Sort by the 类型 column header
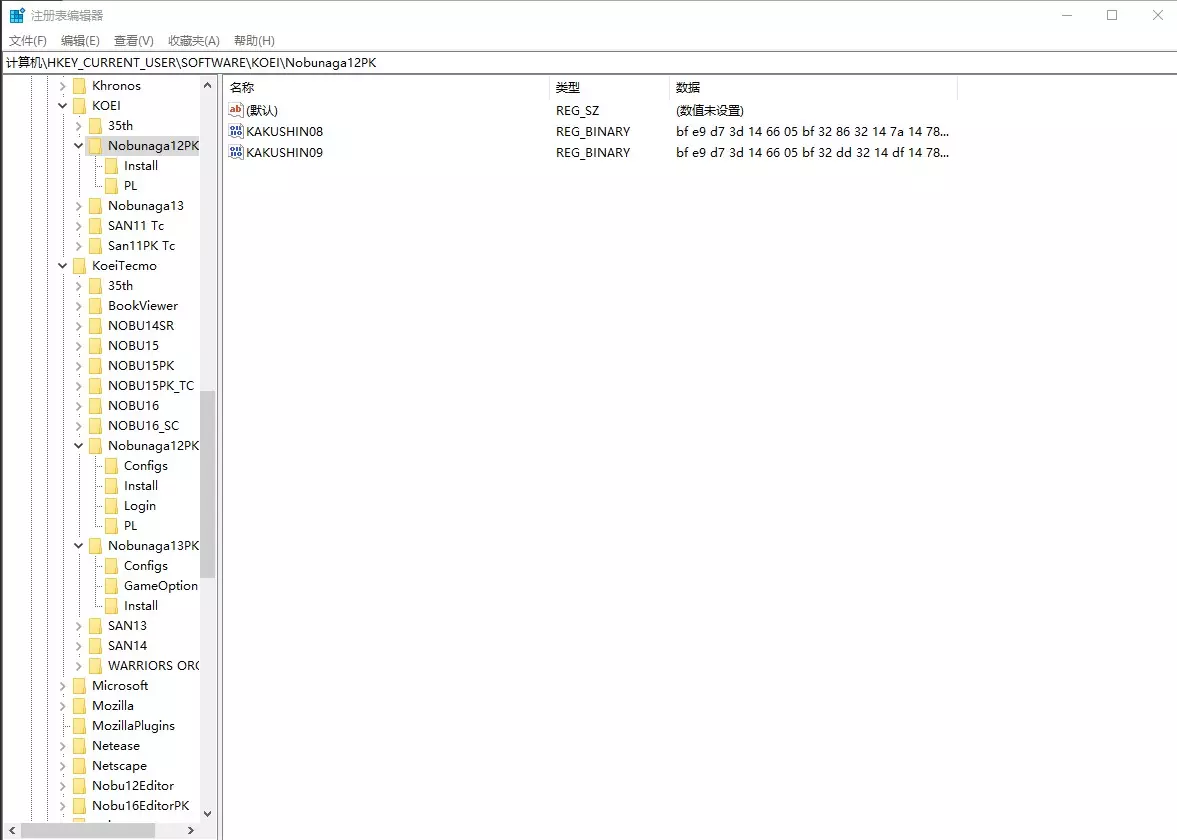The height and width of the screenshot is (840, 1177). 609,88
